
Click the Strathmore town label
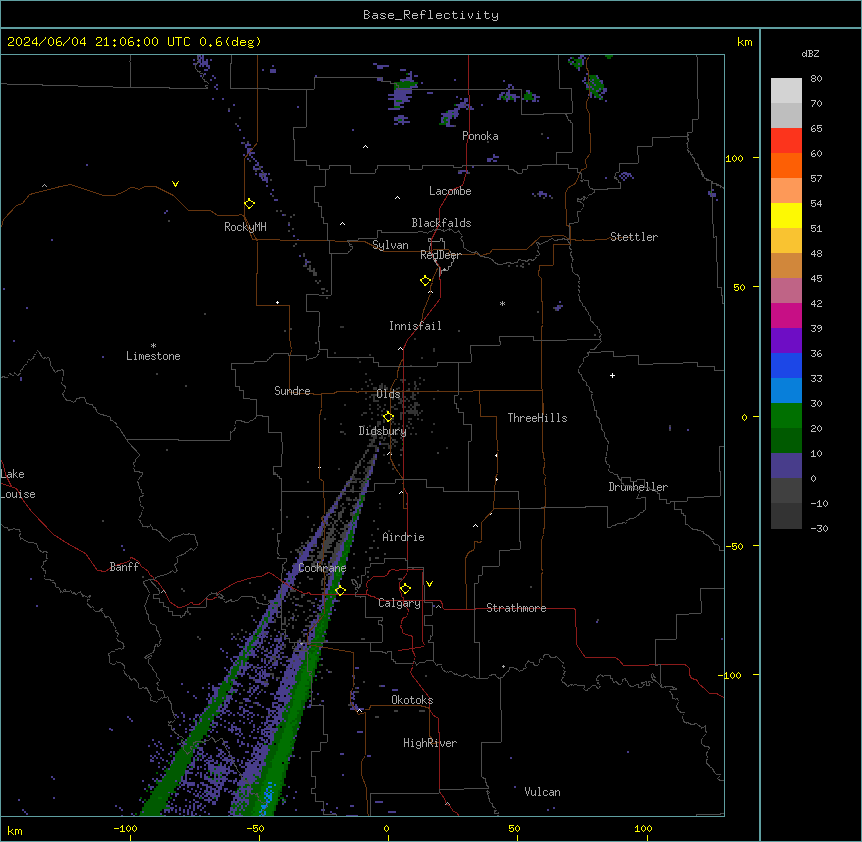pyautogui.click(x=516, y=608)
